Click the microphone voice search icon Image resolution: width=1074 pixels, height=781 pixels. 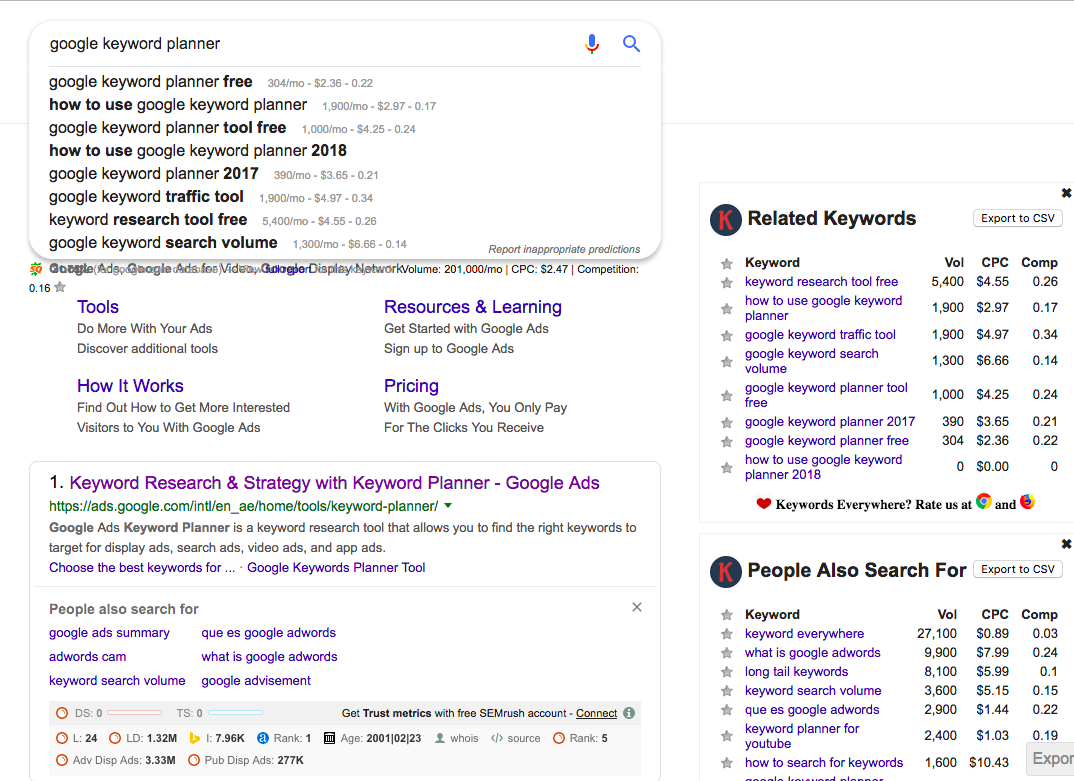(592, 44)
